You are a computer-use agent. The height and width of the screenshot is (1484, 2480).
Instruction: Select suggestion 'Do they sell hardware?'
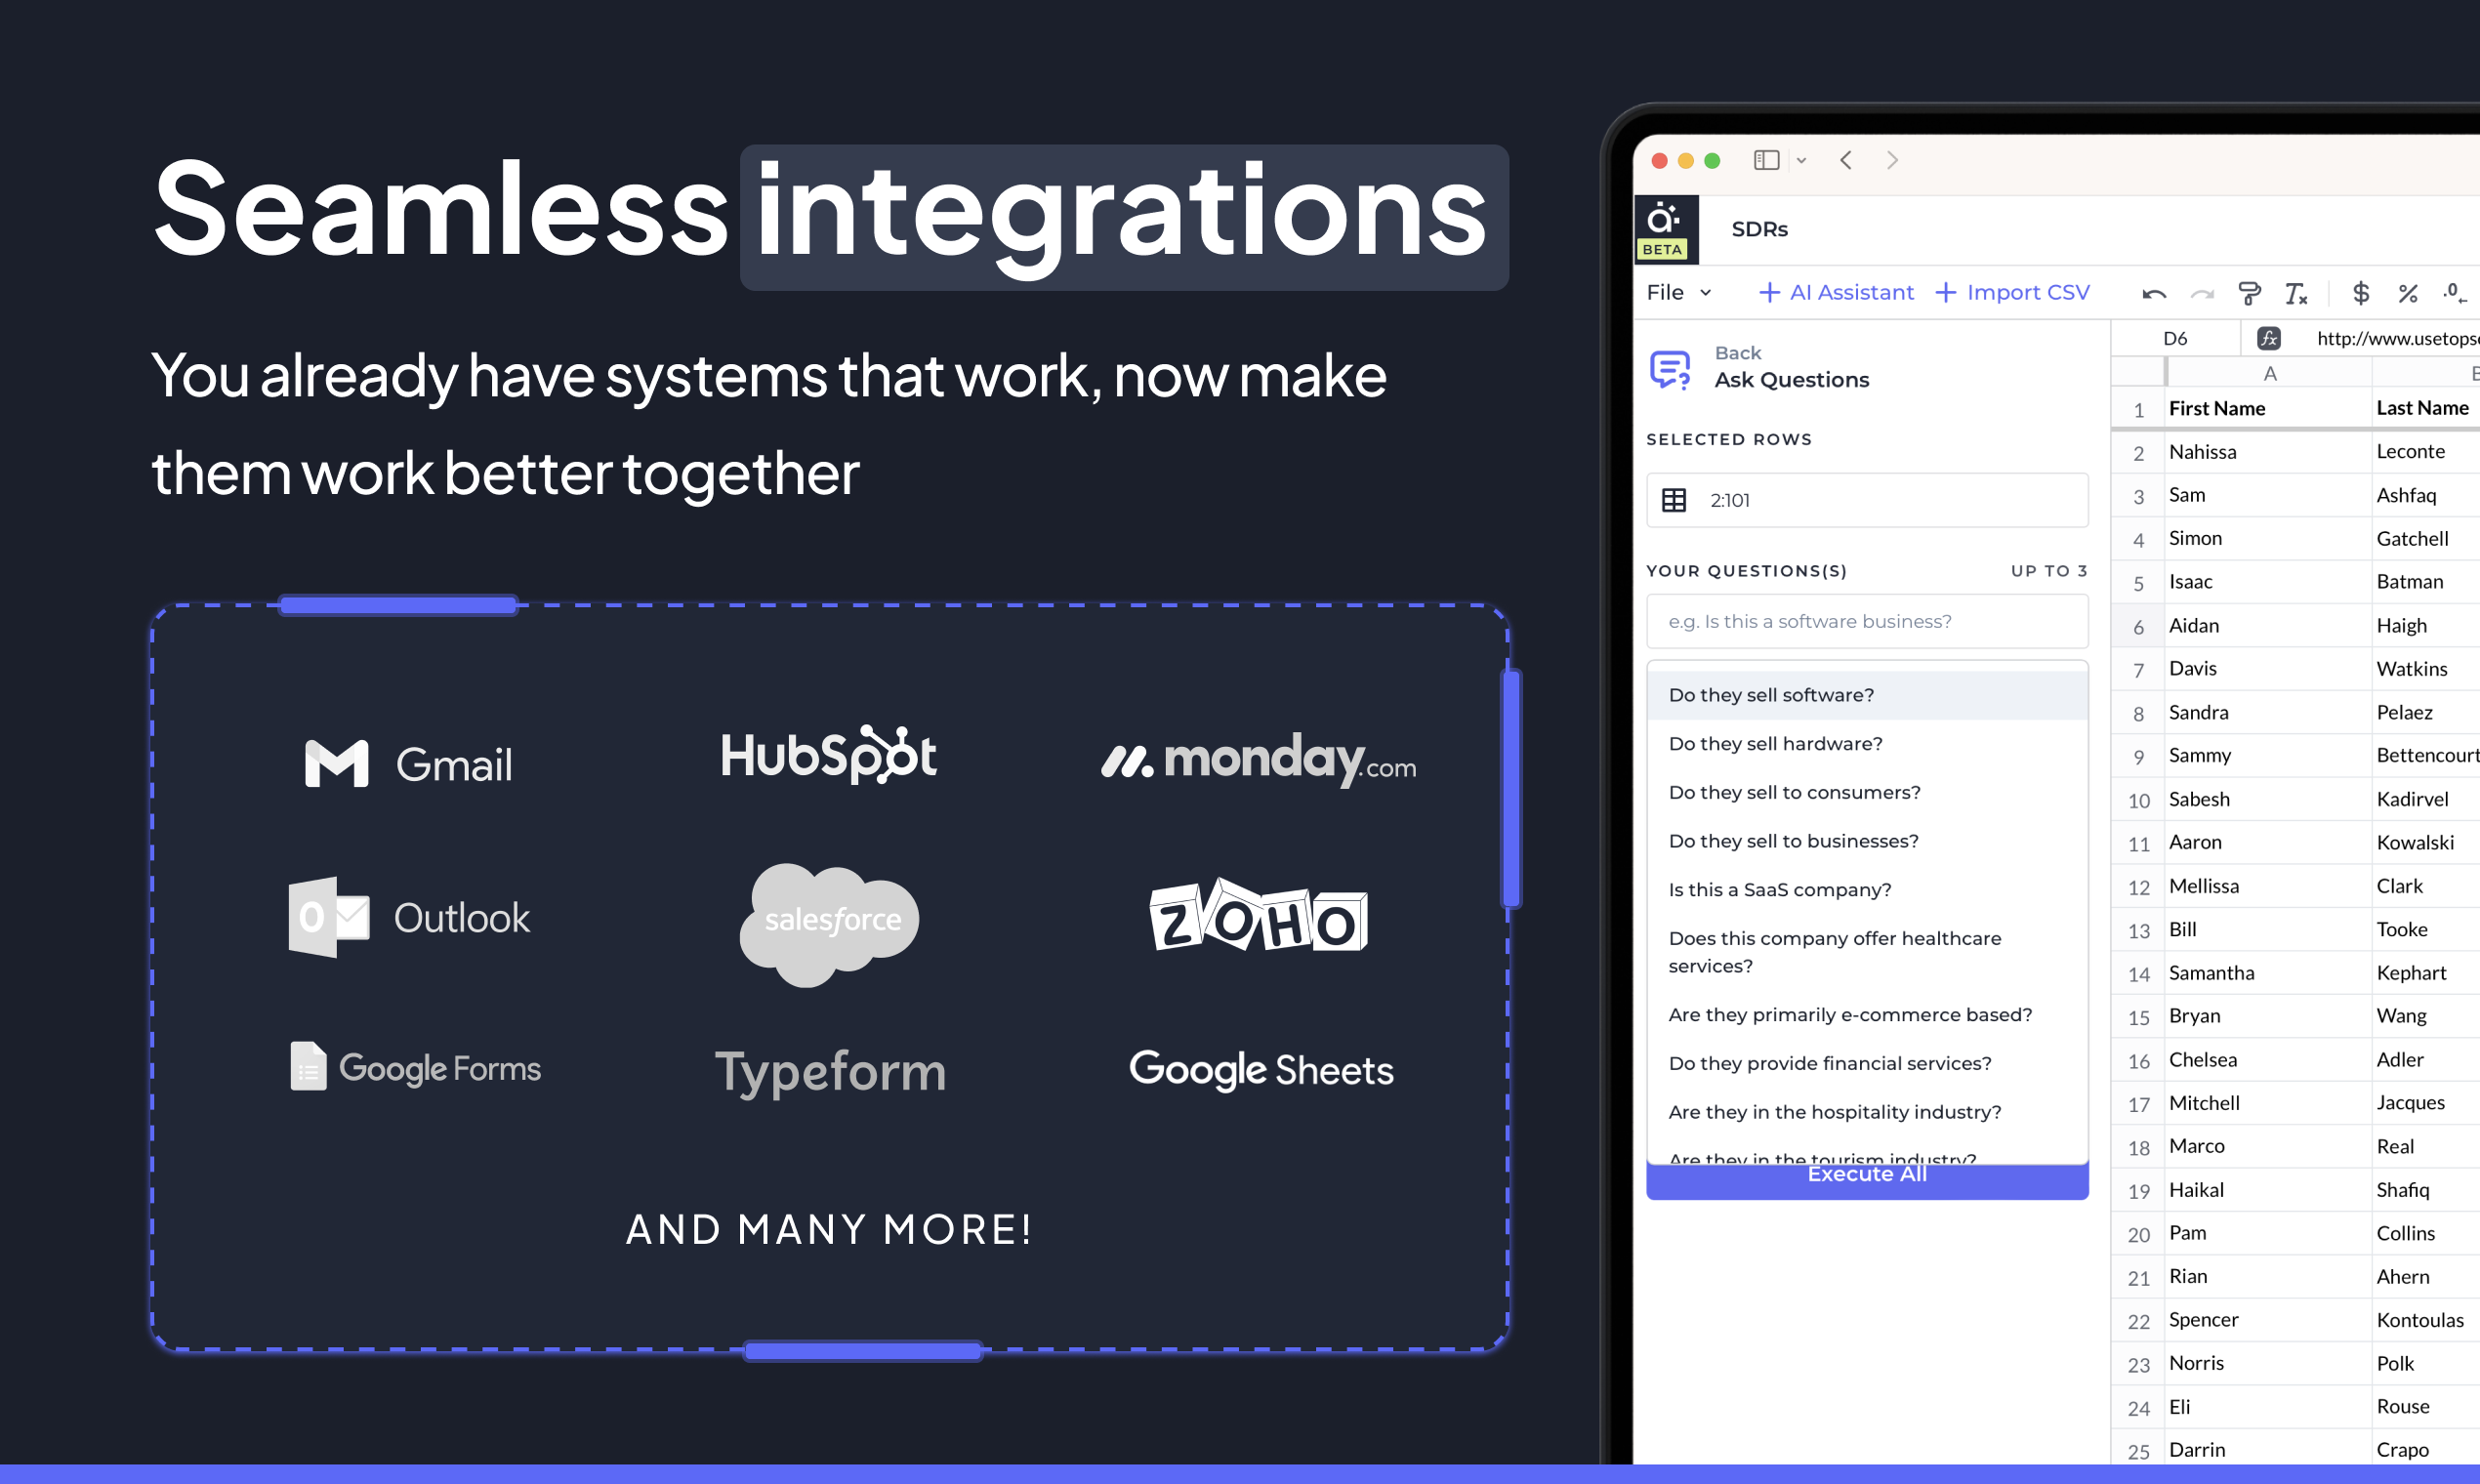tap(1867, 744)
